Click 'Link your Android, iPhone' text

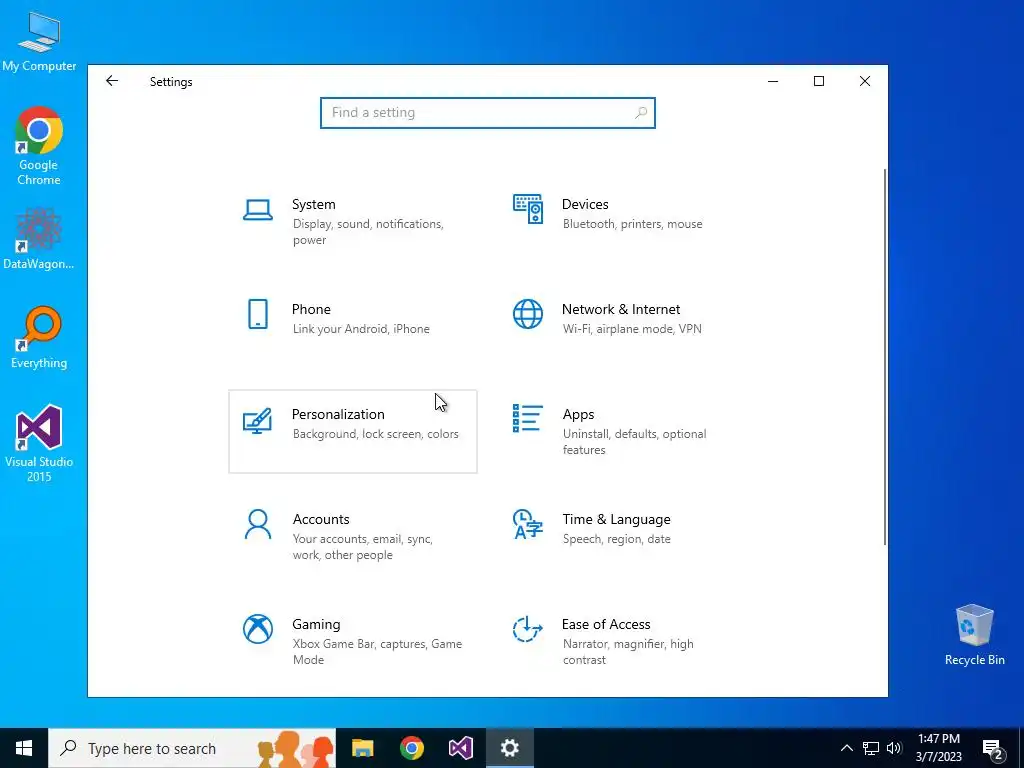(x=361, y=328)
